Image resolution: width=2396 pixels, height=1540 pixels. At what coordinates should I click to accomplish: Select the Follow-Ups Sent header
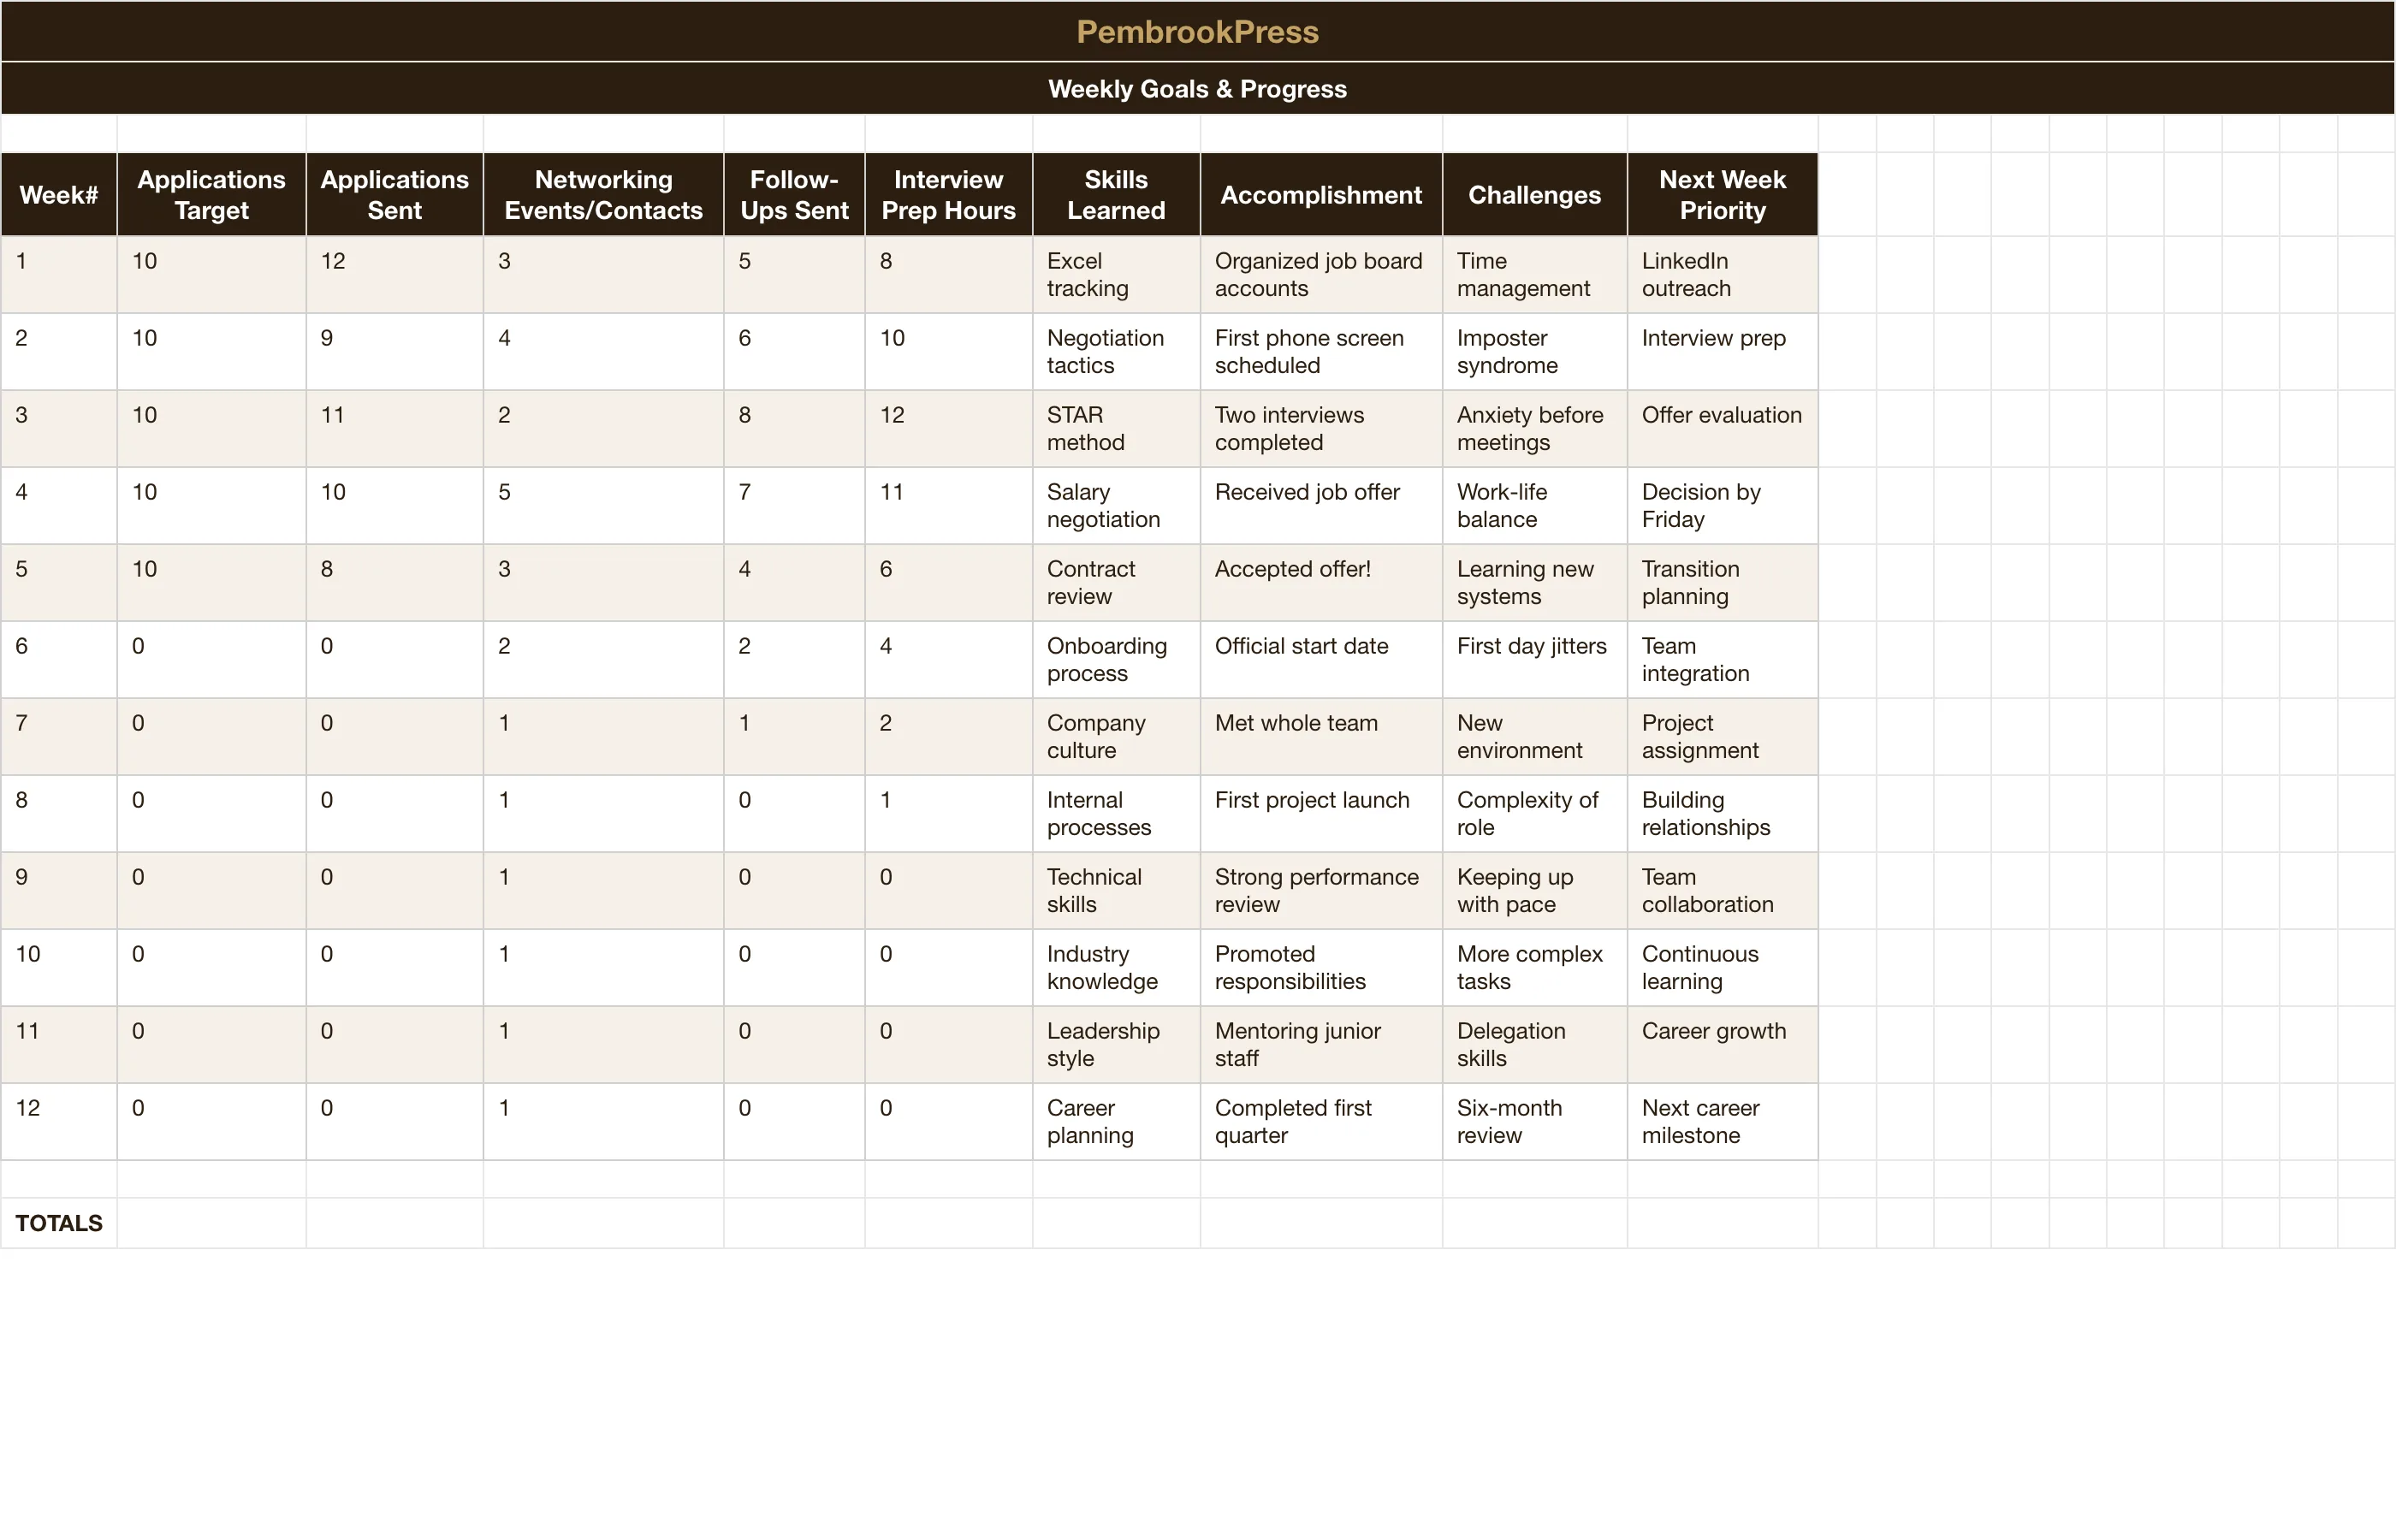point(794,194)
